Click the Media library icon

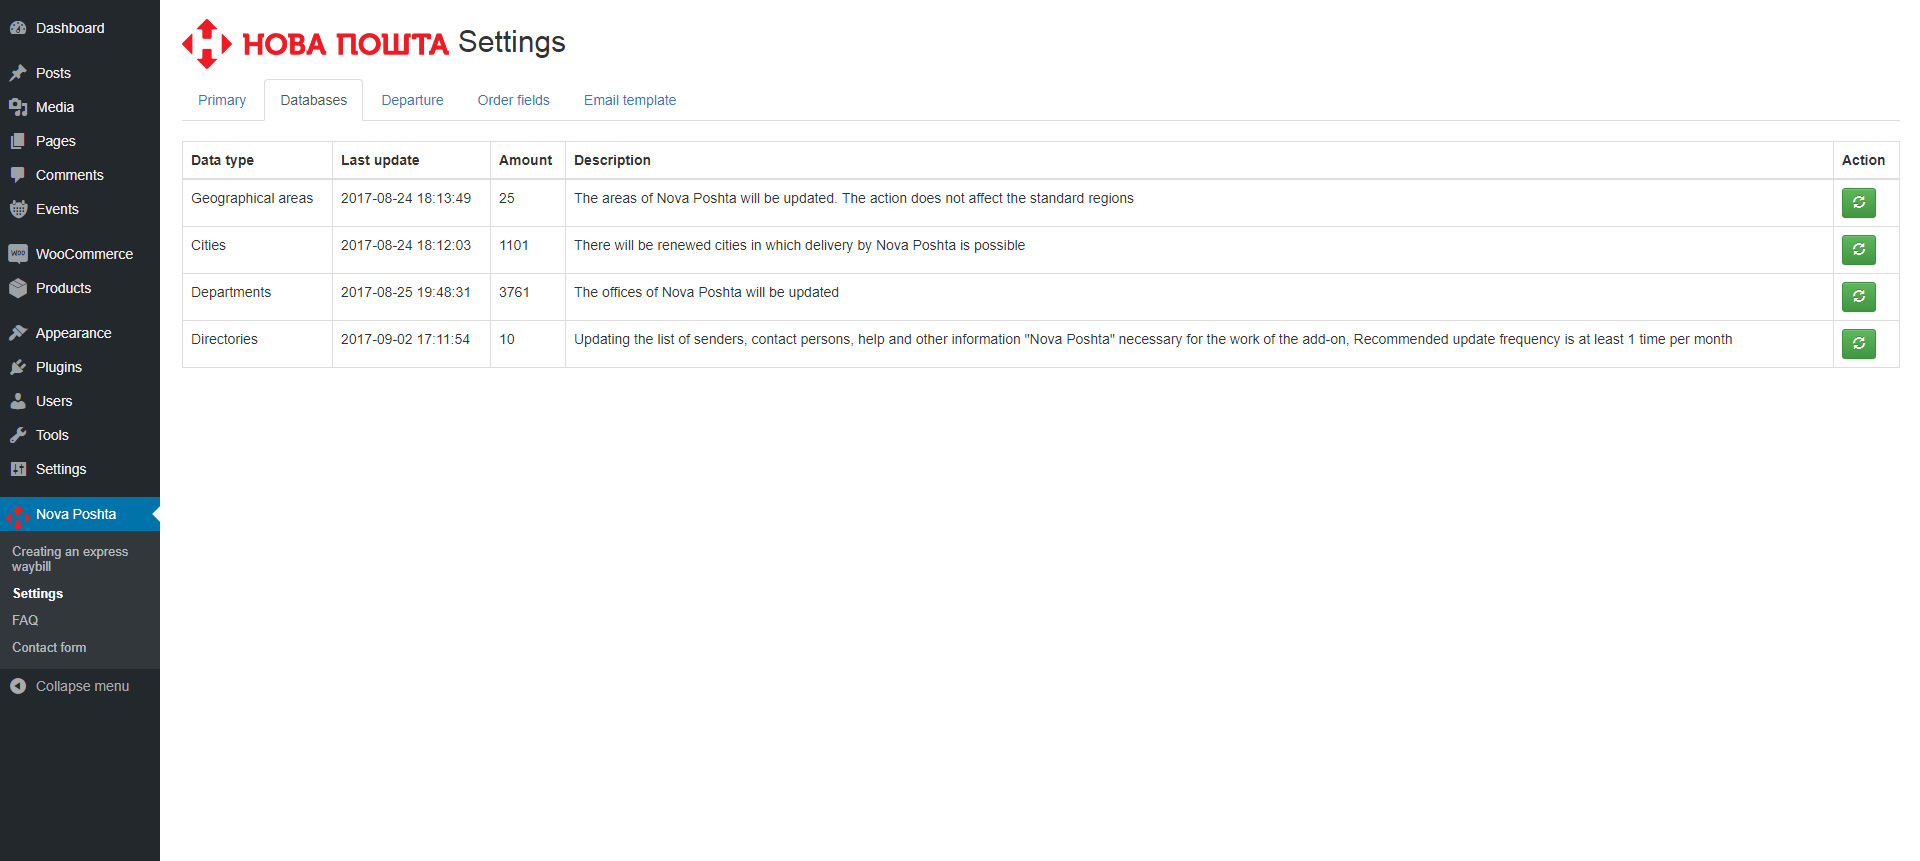tap(18, 107)
